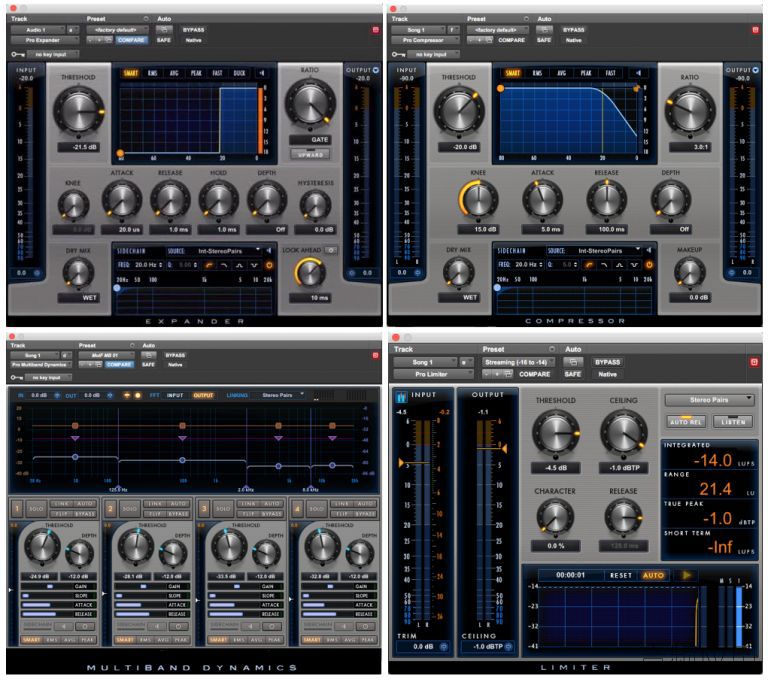Open the Audio 1 track selector in Expander
768x682 pixels.
point(38,30)
